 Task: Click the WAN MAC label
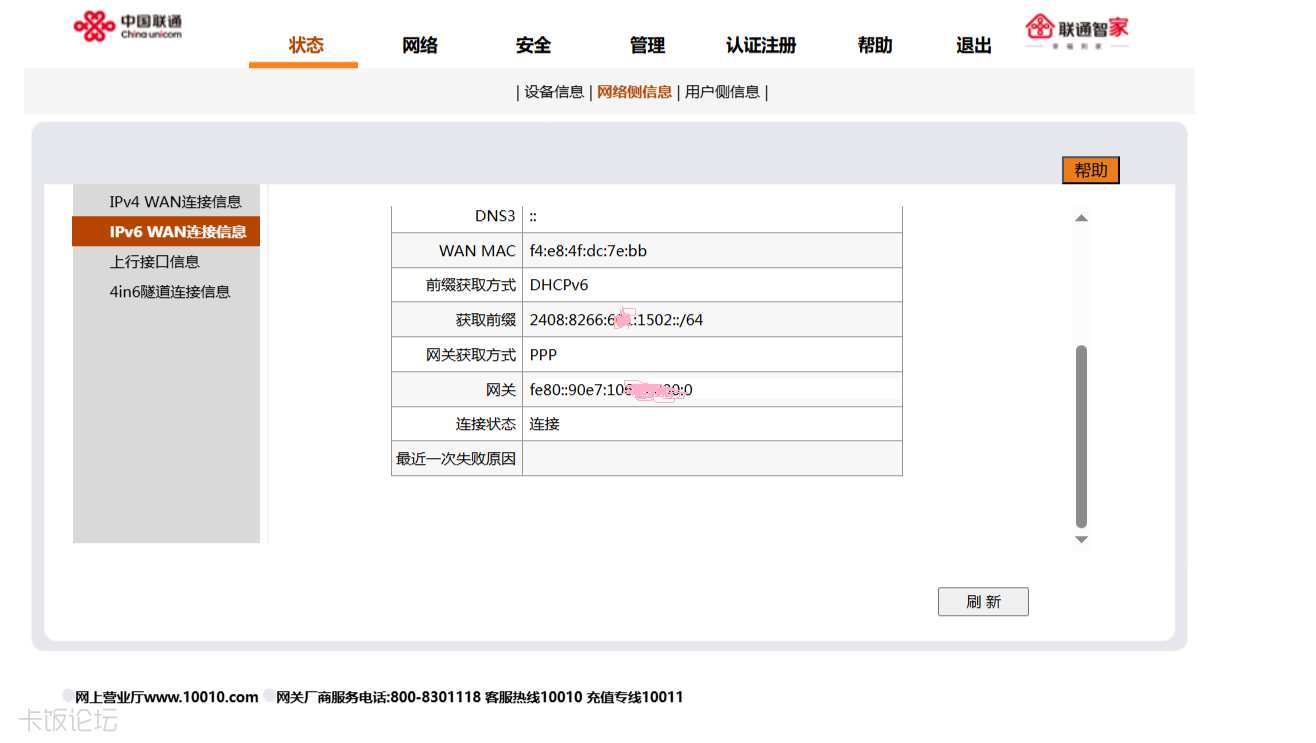coord(477,251)
